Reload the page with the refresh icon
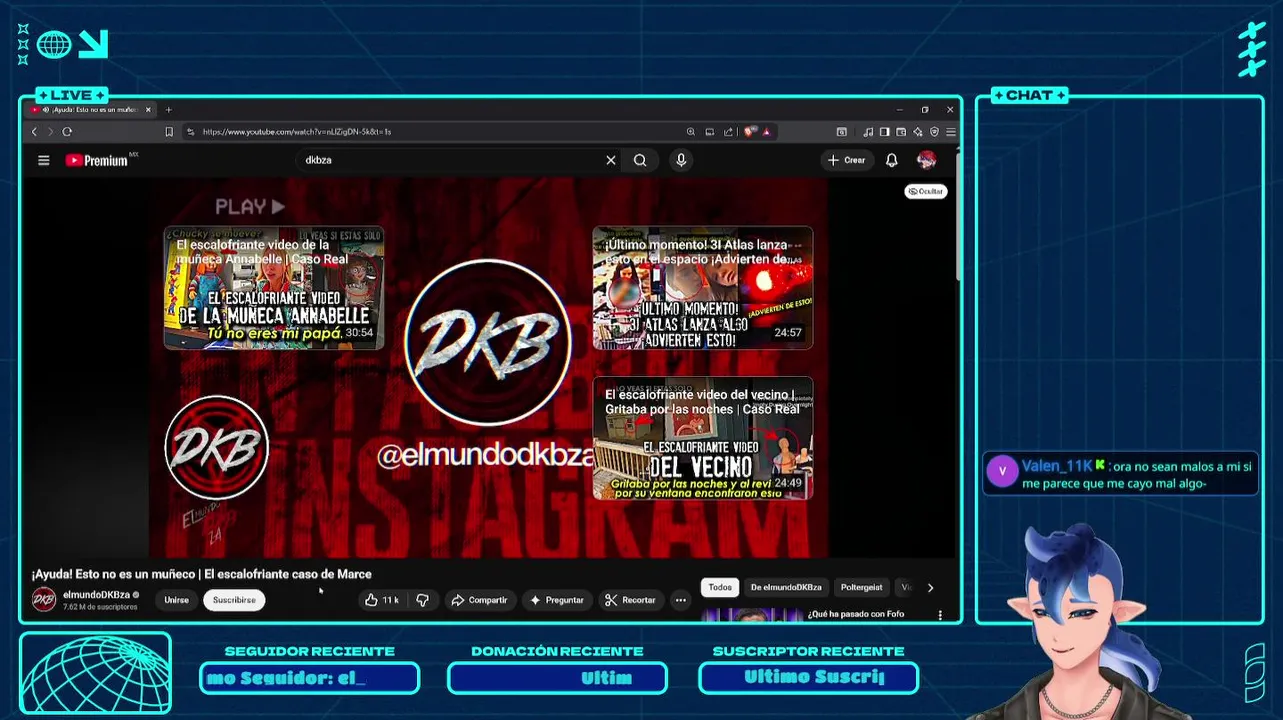 coord(67,132)
